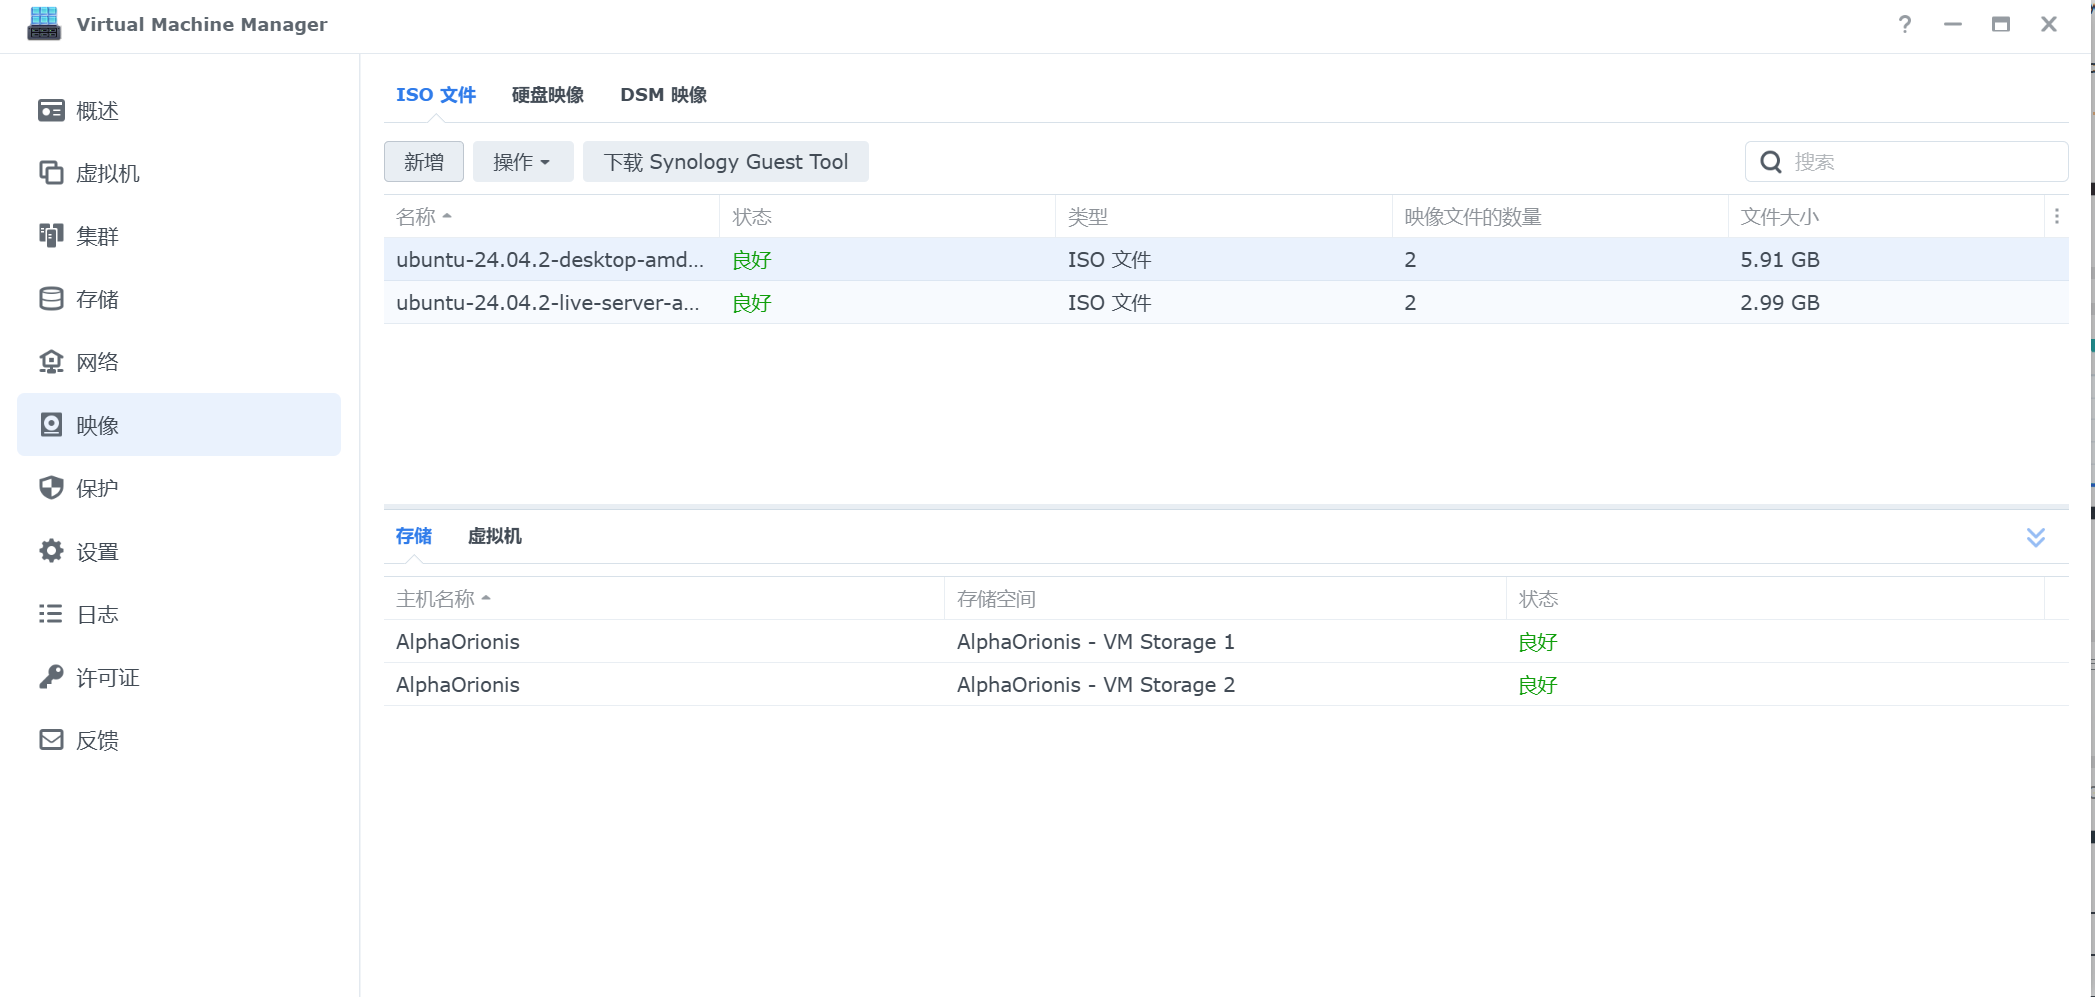2095x997 pixels.
Task: Click the 保护 shield icon
Action: 51,488
